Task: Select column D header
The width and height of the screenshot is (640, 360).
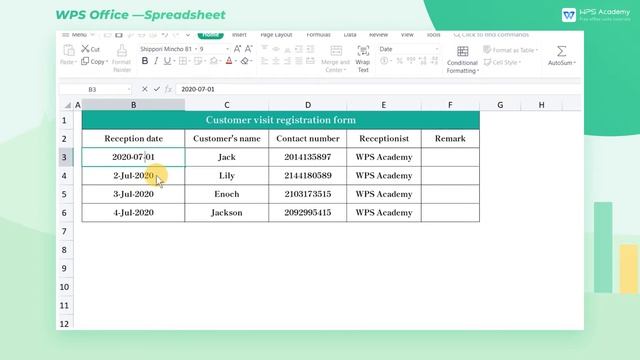Action: (x=308, y=105)
